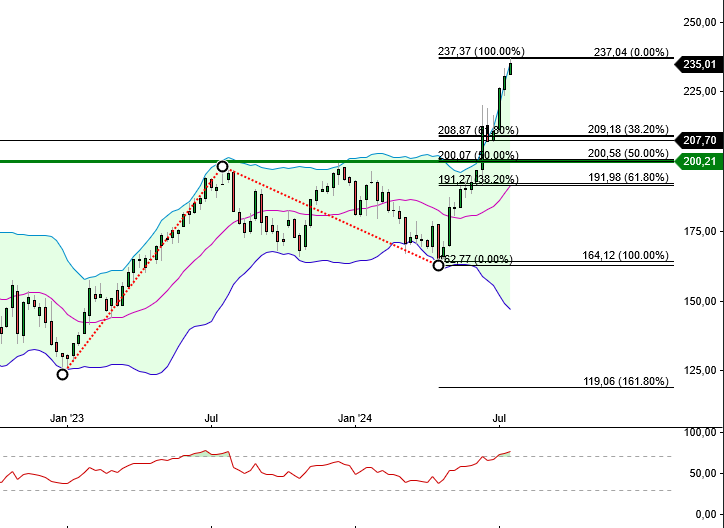Click the black 235,01 current price tag
This screenshot has width=724, height=528.
tap(699, 65)
